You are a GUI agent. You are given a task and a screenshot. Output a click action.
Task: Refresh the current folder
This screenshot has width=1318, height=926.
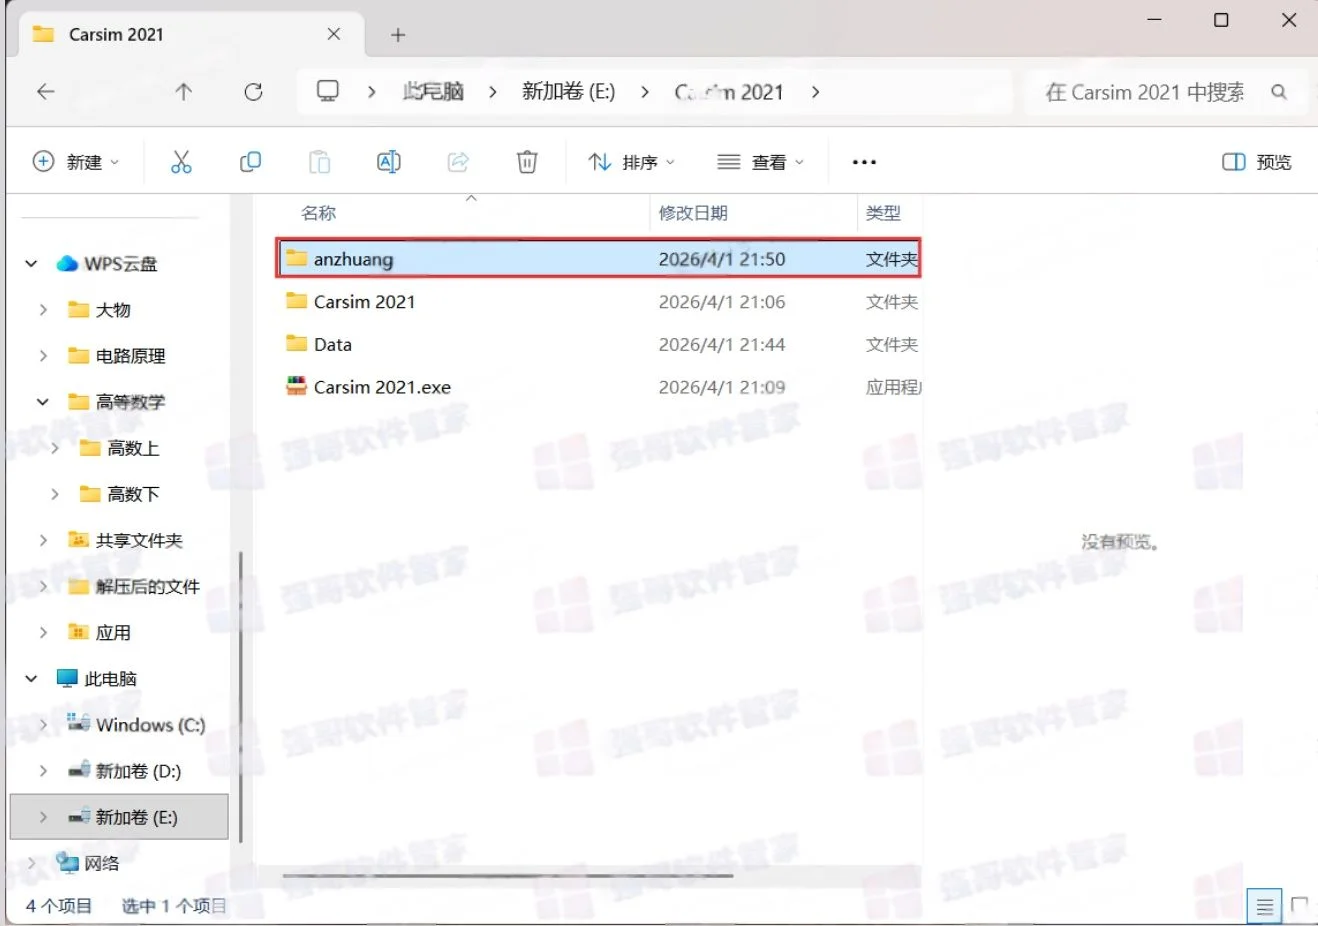point(254,92)
